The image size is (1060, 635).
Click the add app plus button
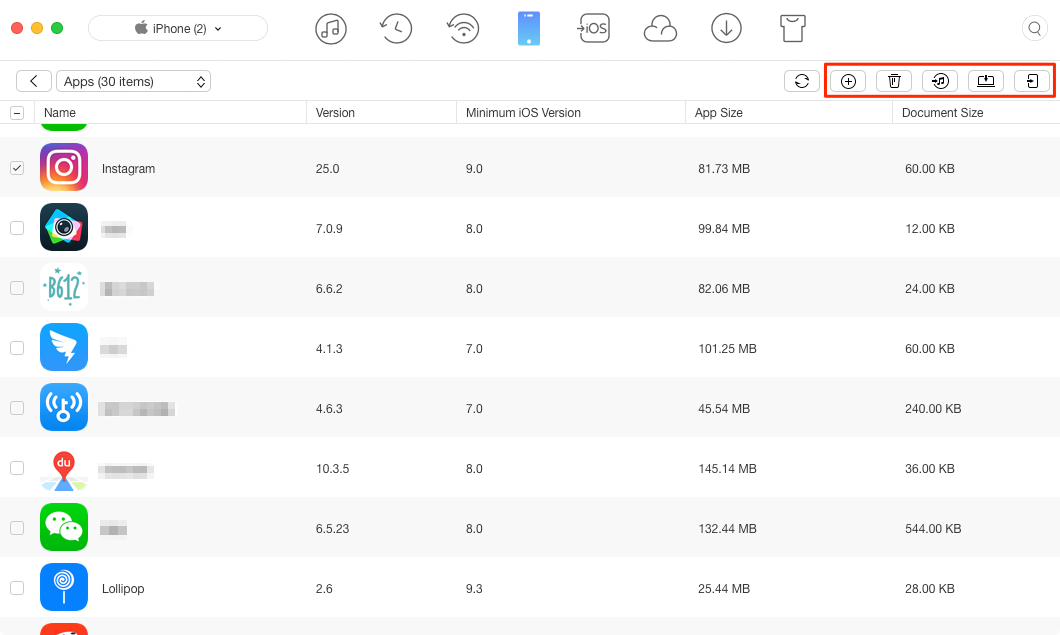point(848,81)
